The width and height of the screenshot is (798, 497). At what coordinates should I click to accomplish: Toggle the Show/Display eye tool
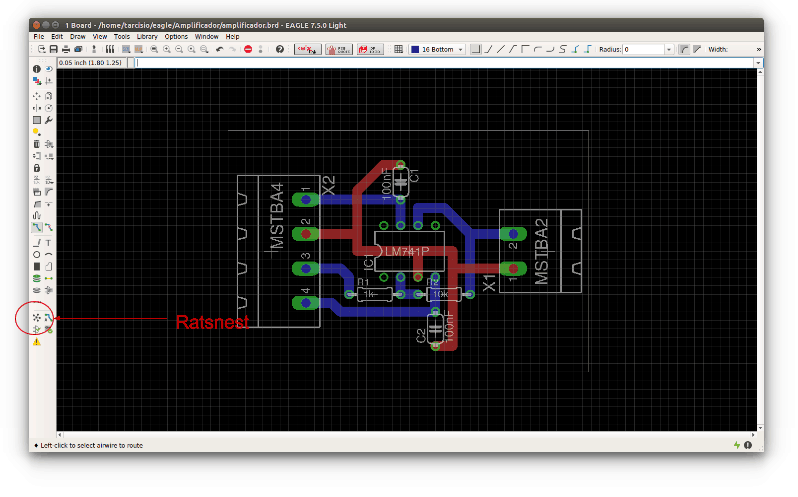pos(48,69)
